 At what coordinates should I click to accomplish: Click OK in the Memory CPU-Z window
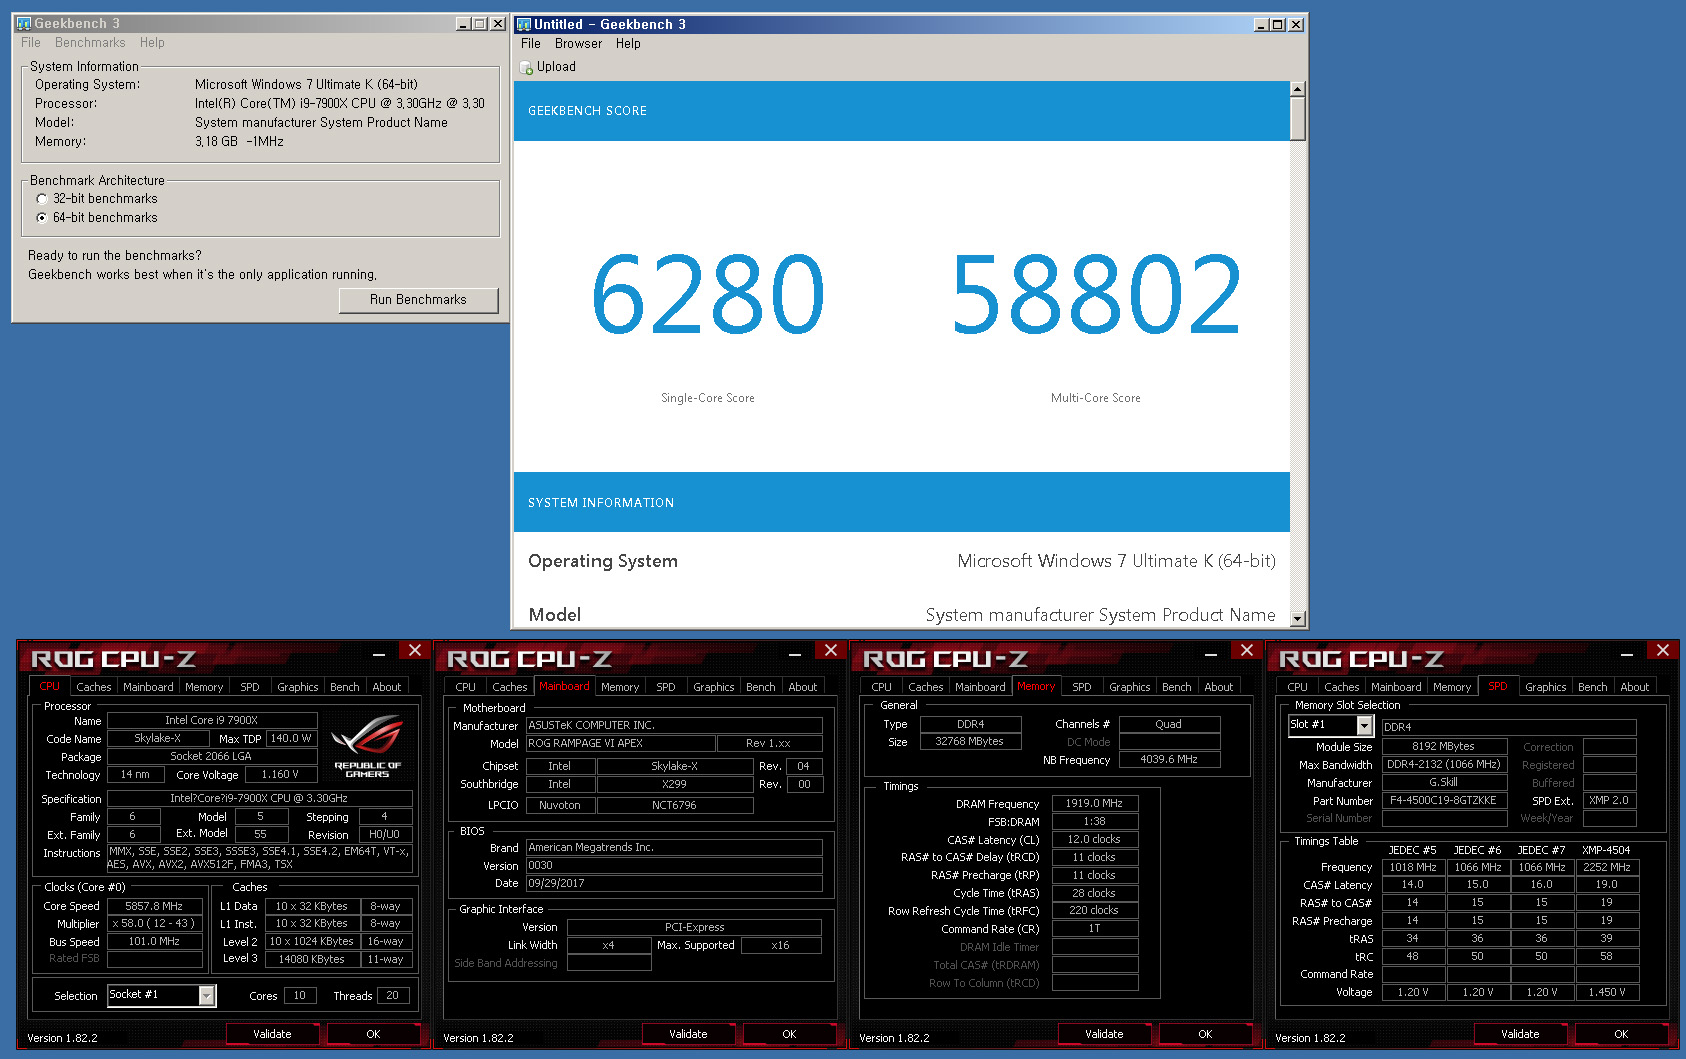coord(1205,1034)
